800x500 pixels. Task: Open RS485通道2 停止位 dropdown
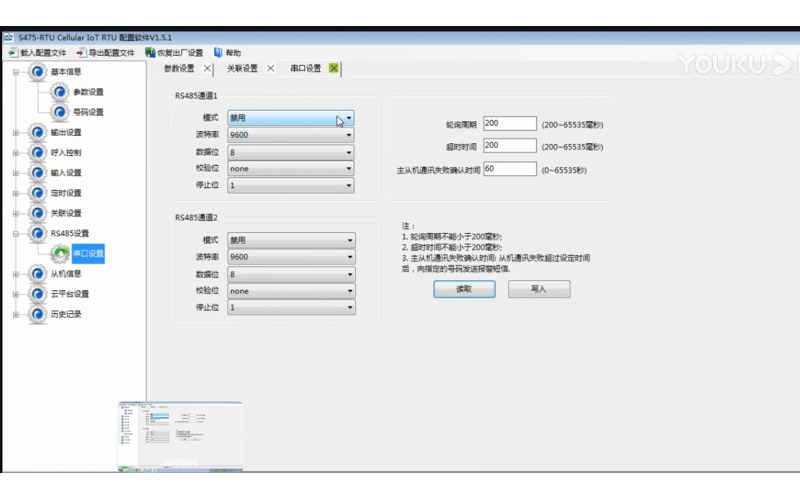[x=291, y=307]
